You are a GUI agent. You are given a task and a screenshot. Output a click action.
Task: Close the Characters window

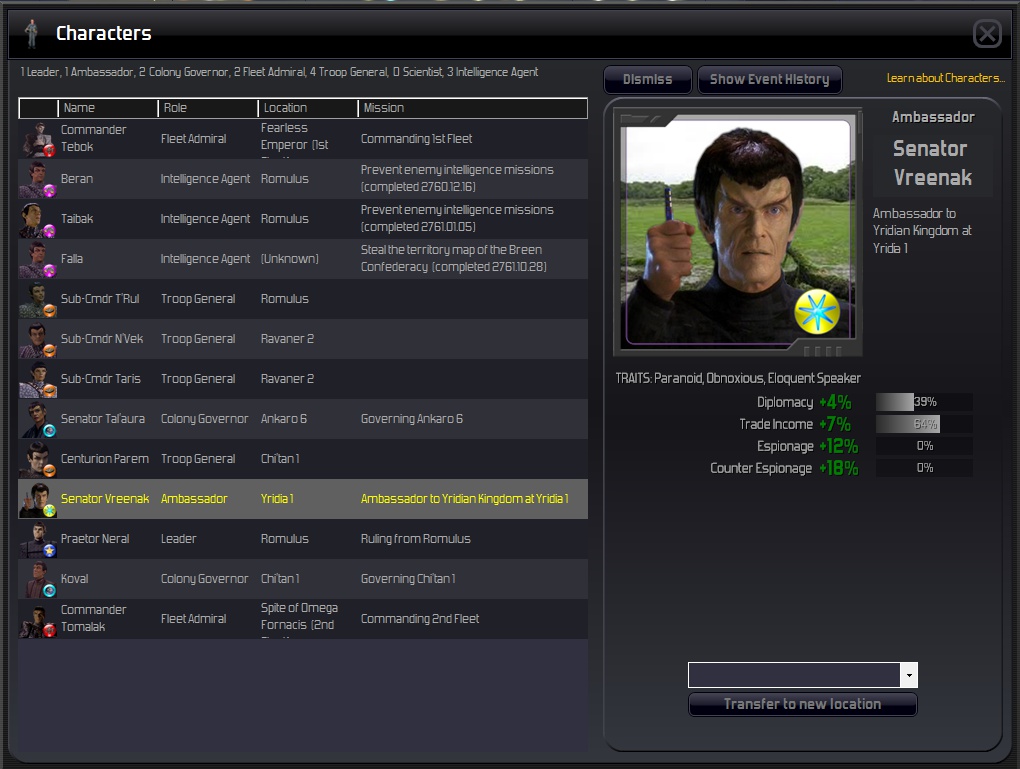987,33
